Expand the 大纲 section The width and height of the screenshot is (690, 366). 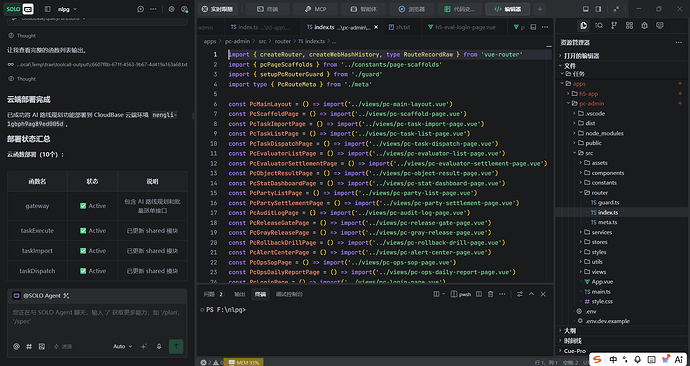tap(622, 331)
